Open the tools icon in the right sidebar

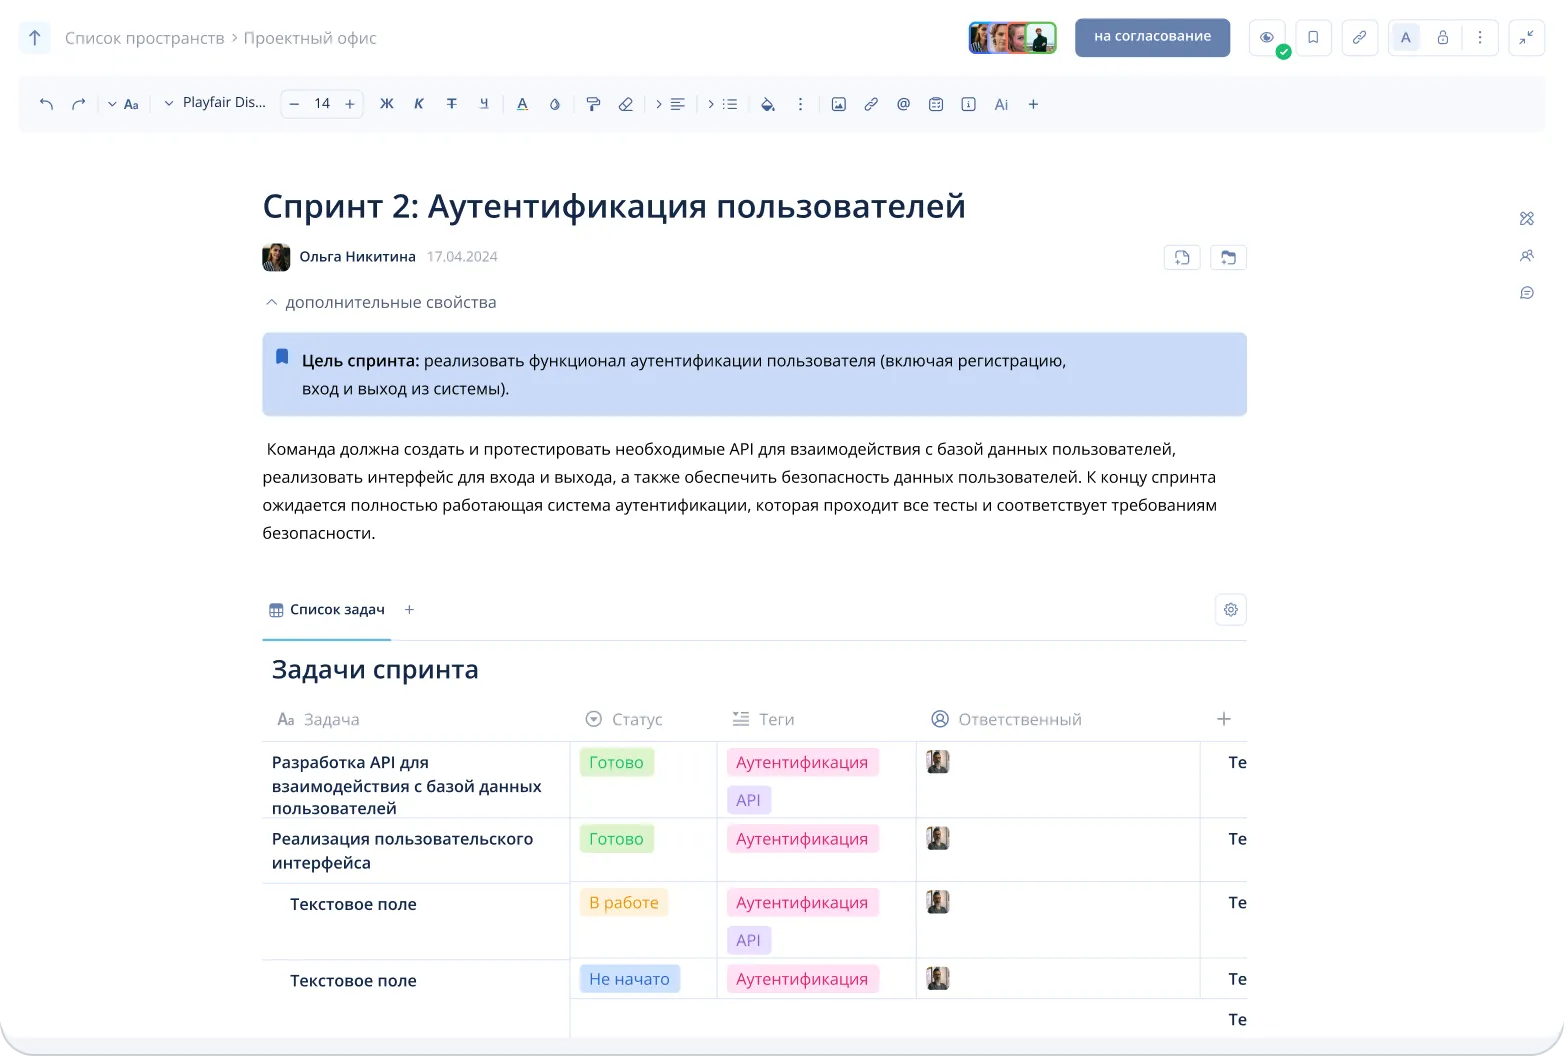coord(1527,219)
